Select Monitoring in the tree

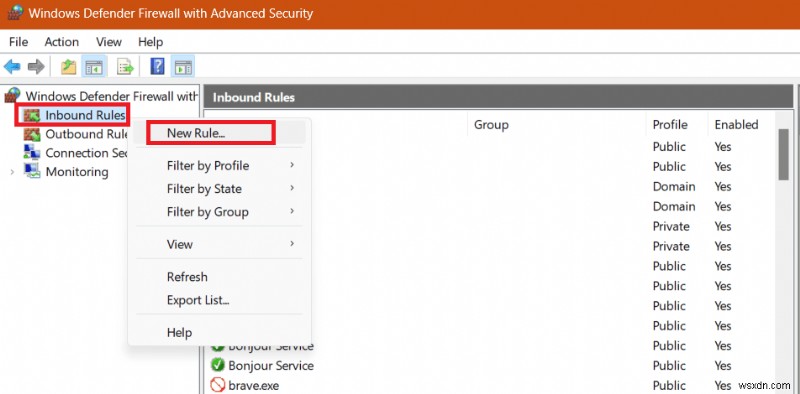[x=77, y=171]
